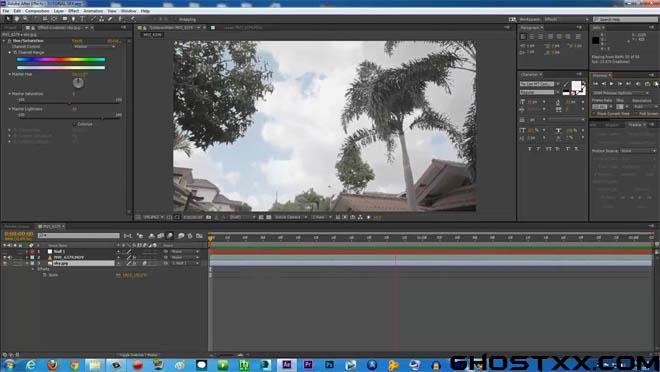Mute audio of the MVI_6379.MOV layer
The image size is (660, 372).
[x=10, y=257]
